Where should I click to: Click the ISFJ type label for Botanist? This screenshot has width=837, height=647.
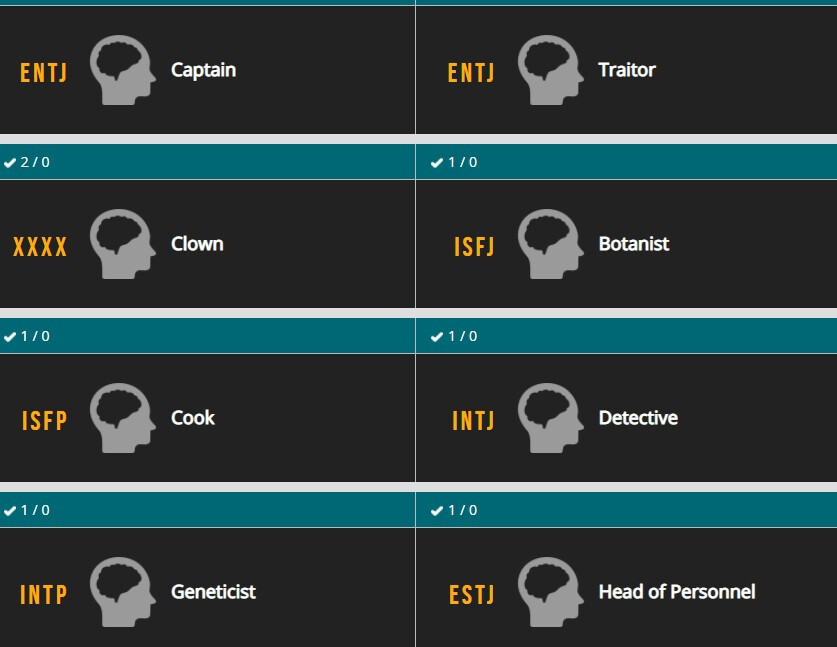pos(474,247)
